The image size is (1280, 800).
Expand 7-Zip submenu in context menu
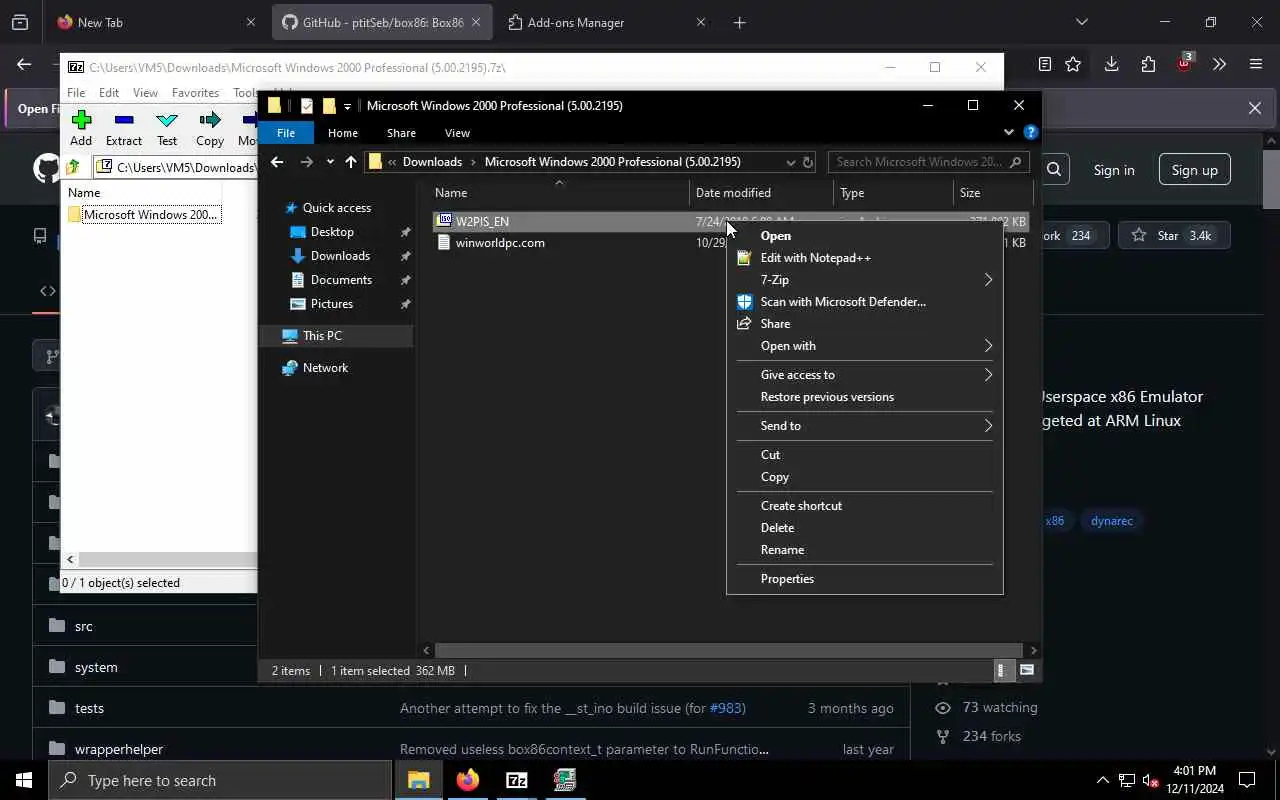988,280
